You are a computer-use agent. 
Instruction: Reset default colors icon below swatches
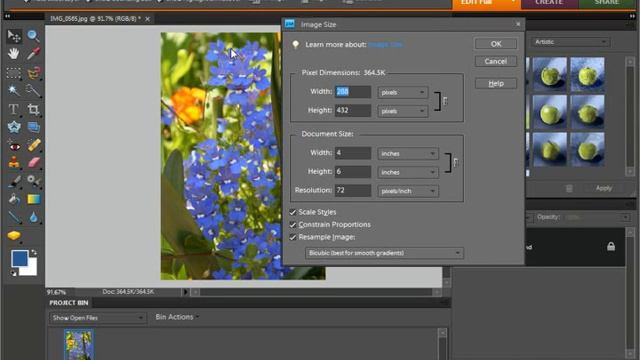tap(13, 273)
